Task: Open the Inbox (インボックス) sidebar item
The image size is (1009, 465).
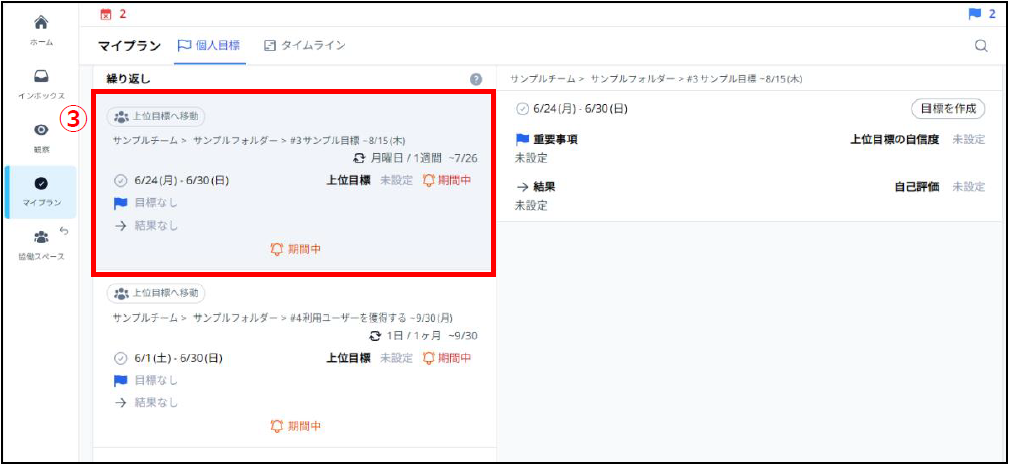Action: tap(41, 84)
